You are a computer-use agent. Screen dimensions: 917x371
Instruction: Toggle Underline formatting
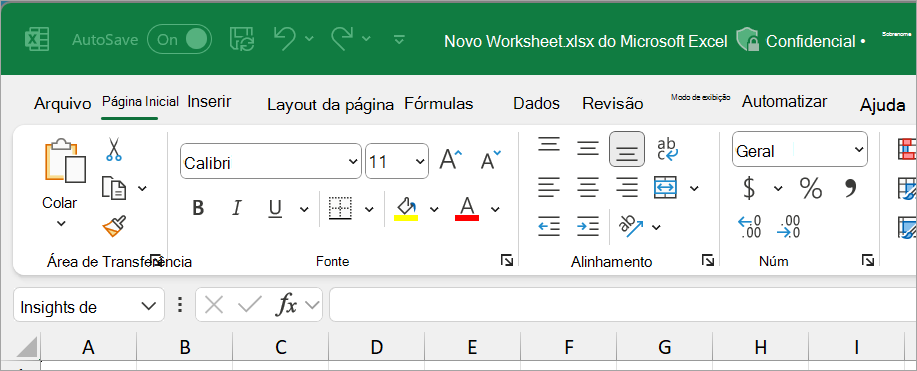point(275,208)
